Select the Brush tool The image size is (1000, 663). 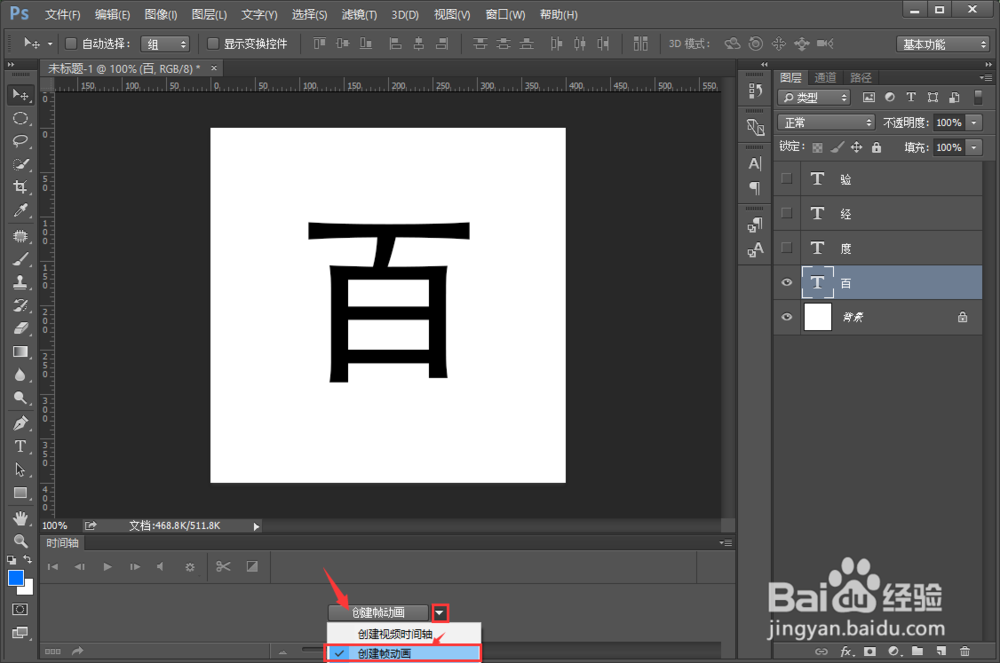tap(21, 258)
